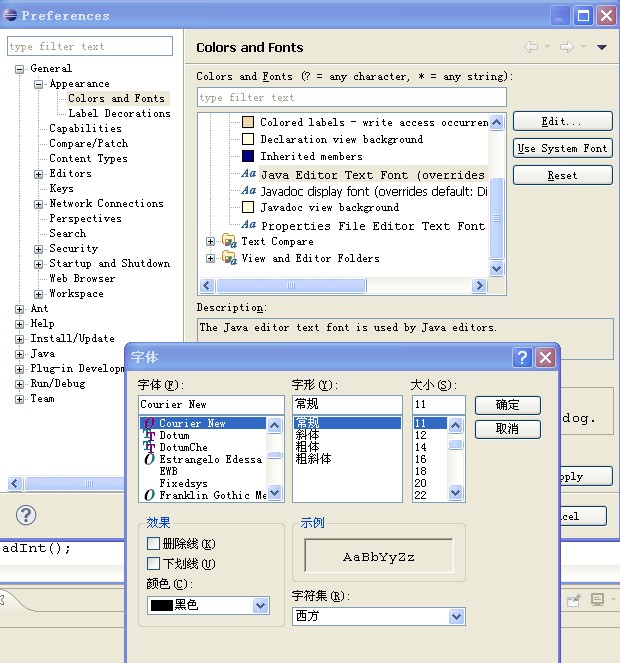Select font size 14 in the size list
Viewport: 620px width, 663px height.
[x=421, y=447]
